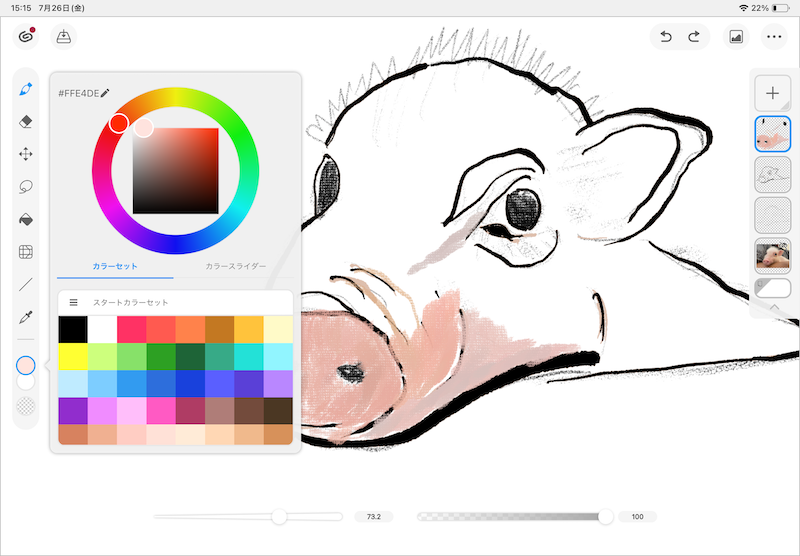Image resolution: width=800 pixels, height=556 pixels.
Task: Switch to the カラーセット tab
Action: (115, 266)
